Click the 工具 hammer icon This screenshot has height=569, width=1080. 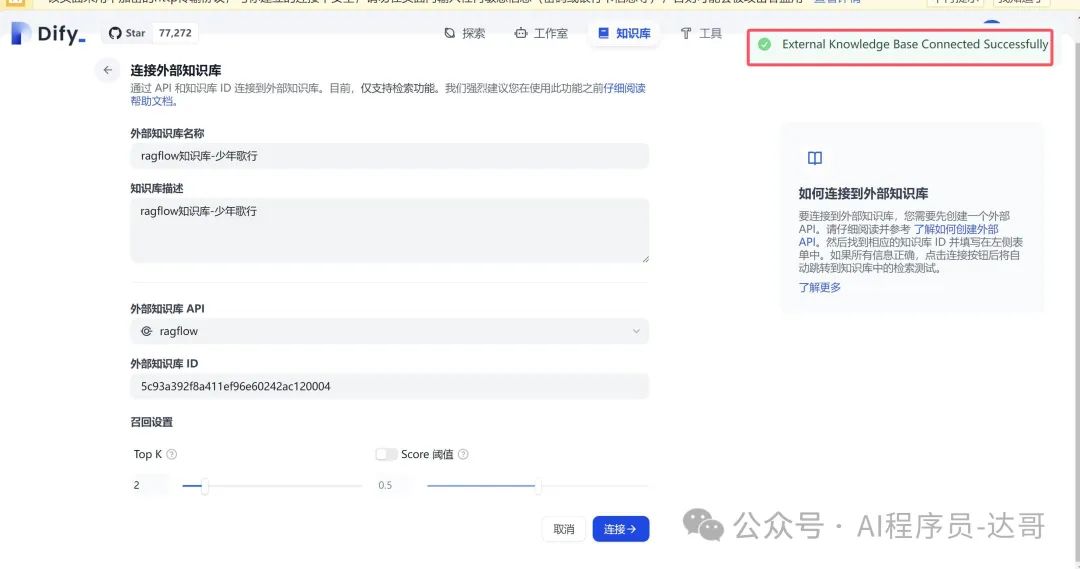click(685, 33)
